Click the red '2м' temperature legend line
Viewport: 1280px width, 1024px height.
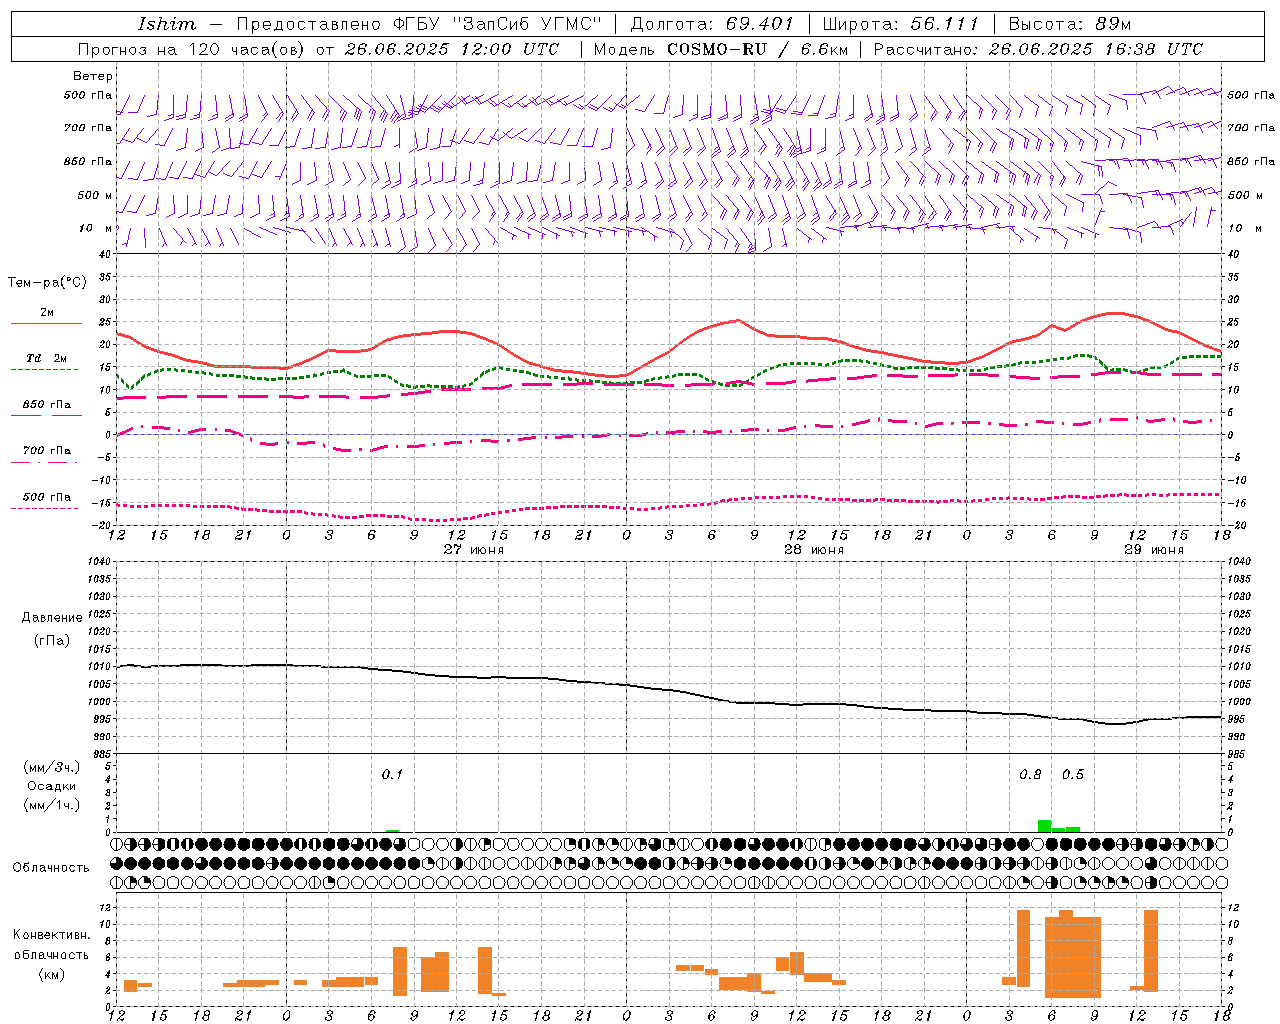[x=46, y=324]
